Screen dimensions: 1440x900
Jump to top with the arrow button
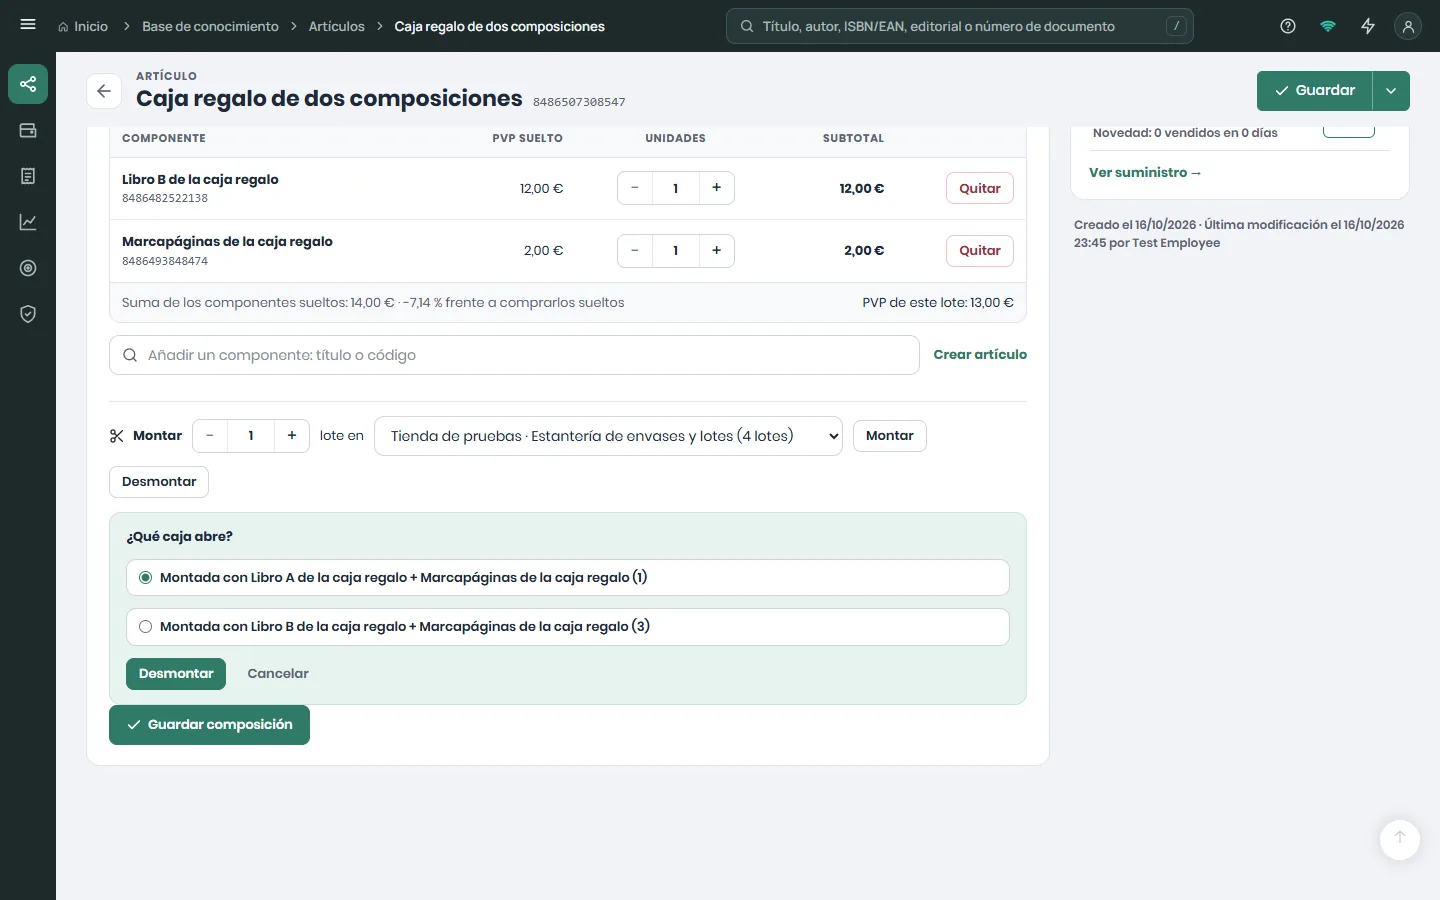pyautogui.click(x=1400, y=839)
